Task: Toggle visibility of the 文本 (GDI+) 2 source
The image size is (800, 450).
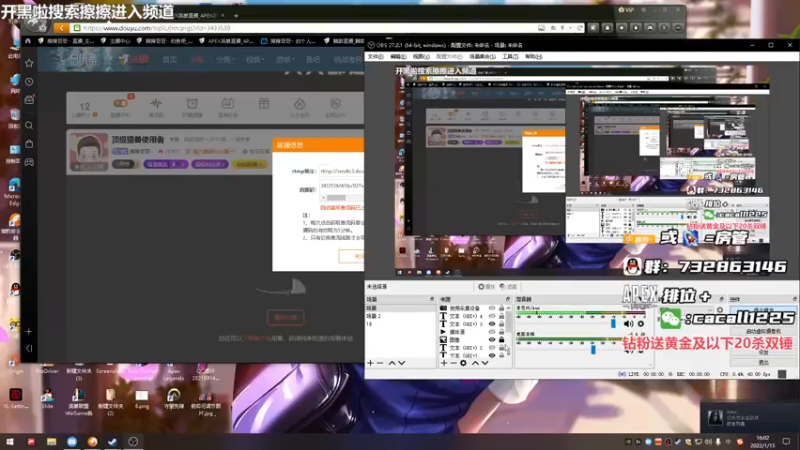Action: click(492, 347)
